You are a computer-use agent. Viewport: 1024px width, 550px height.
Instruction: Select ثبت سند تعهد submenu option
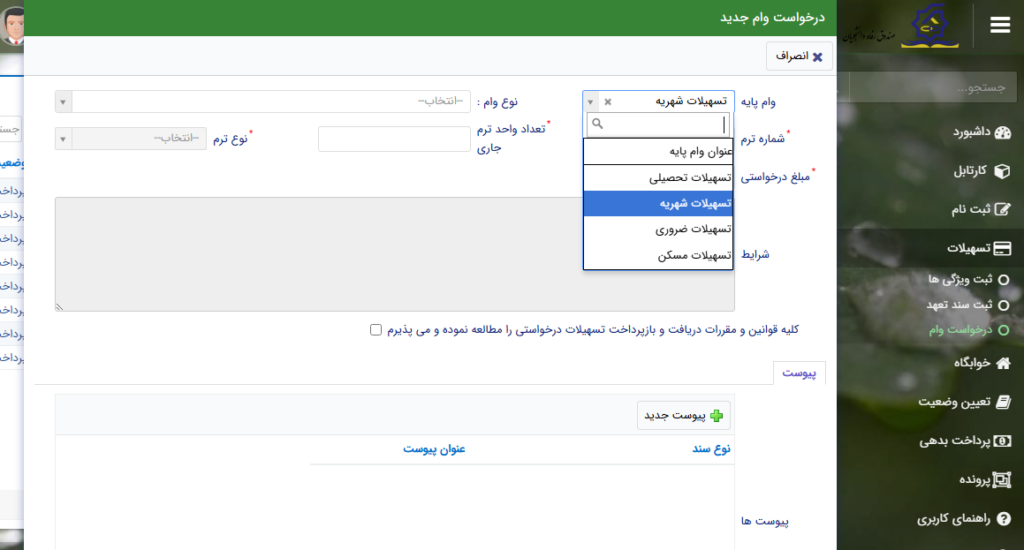pyautogui.click(x=960, y=303)
